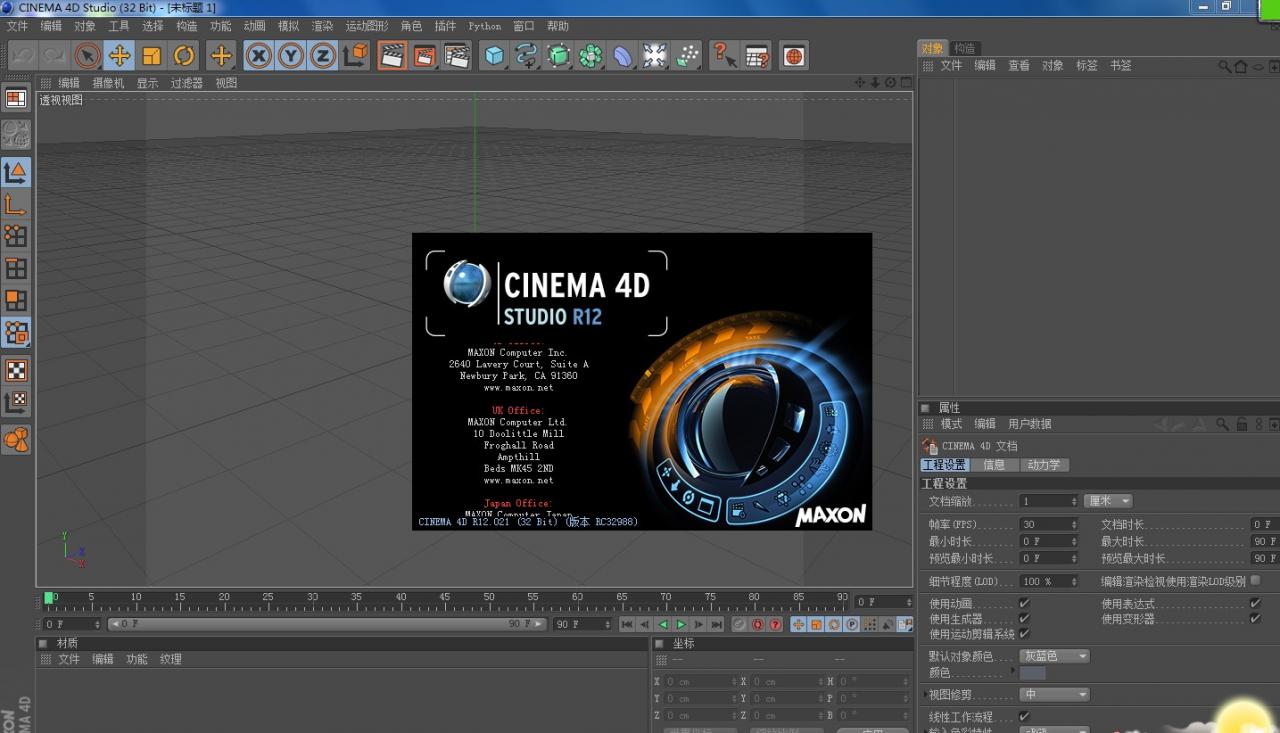Switch to the 信息 tab in attributes
This screenshot has width=1280, height=733.
[x=994, y=465]
